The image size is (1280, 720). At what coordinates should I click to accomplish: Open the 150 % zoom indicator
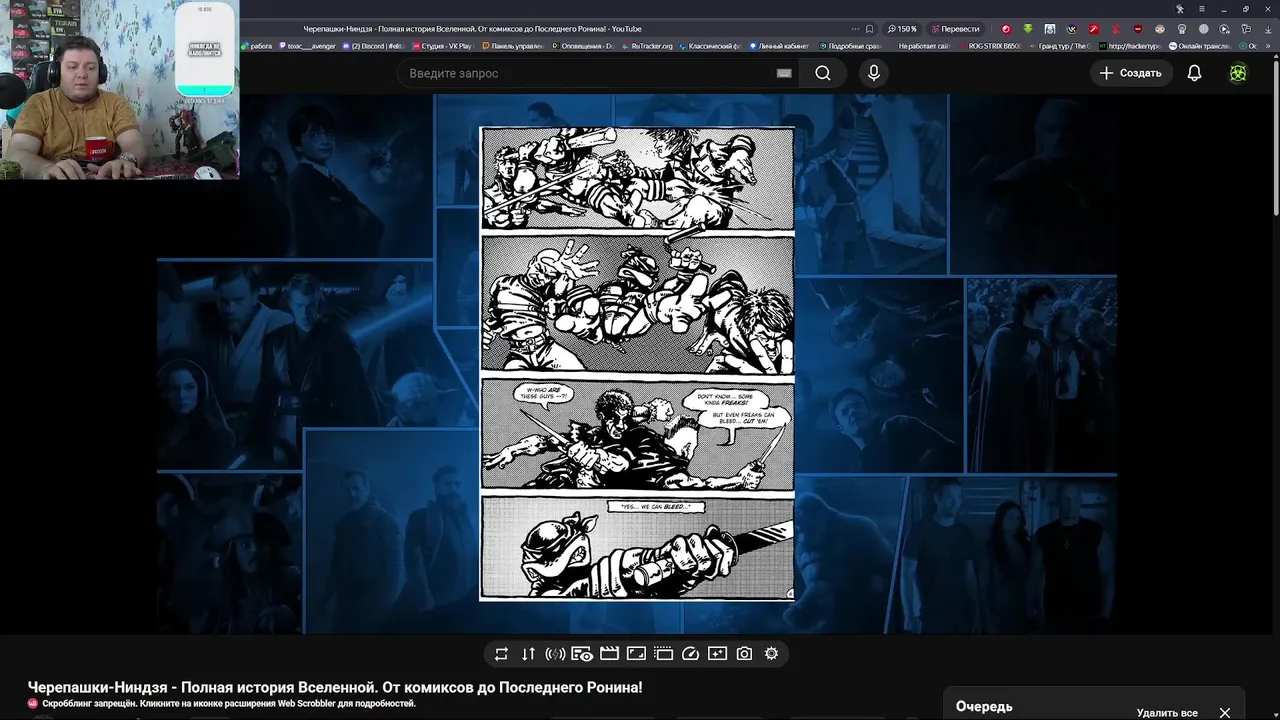[x=902, y=29]
